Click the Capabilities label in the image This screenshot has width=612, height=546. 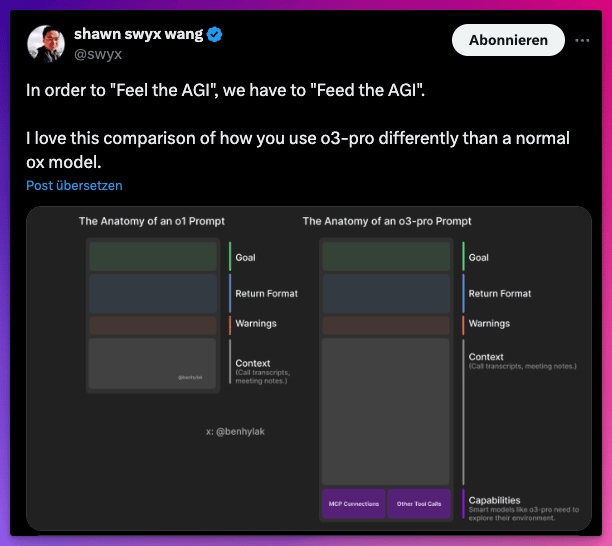(x=494, y=499)
